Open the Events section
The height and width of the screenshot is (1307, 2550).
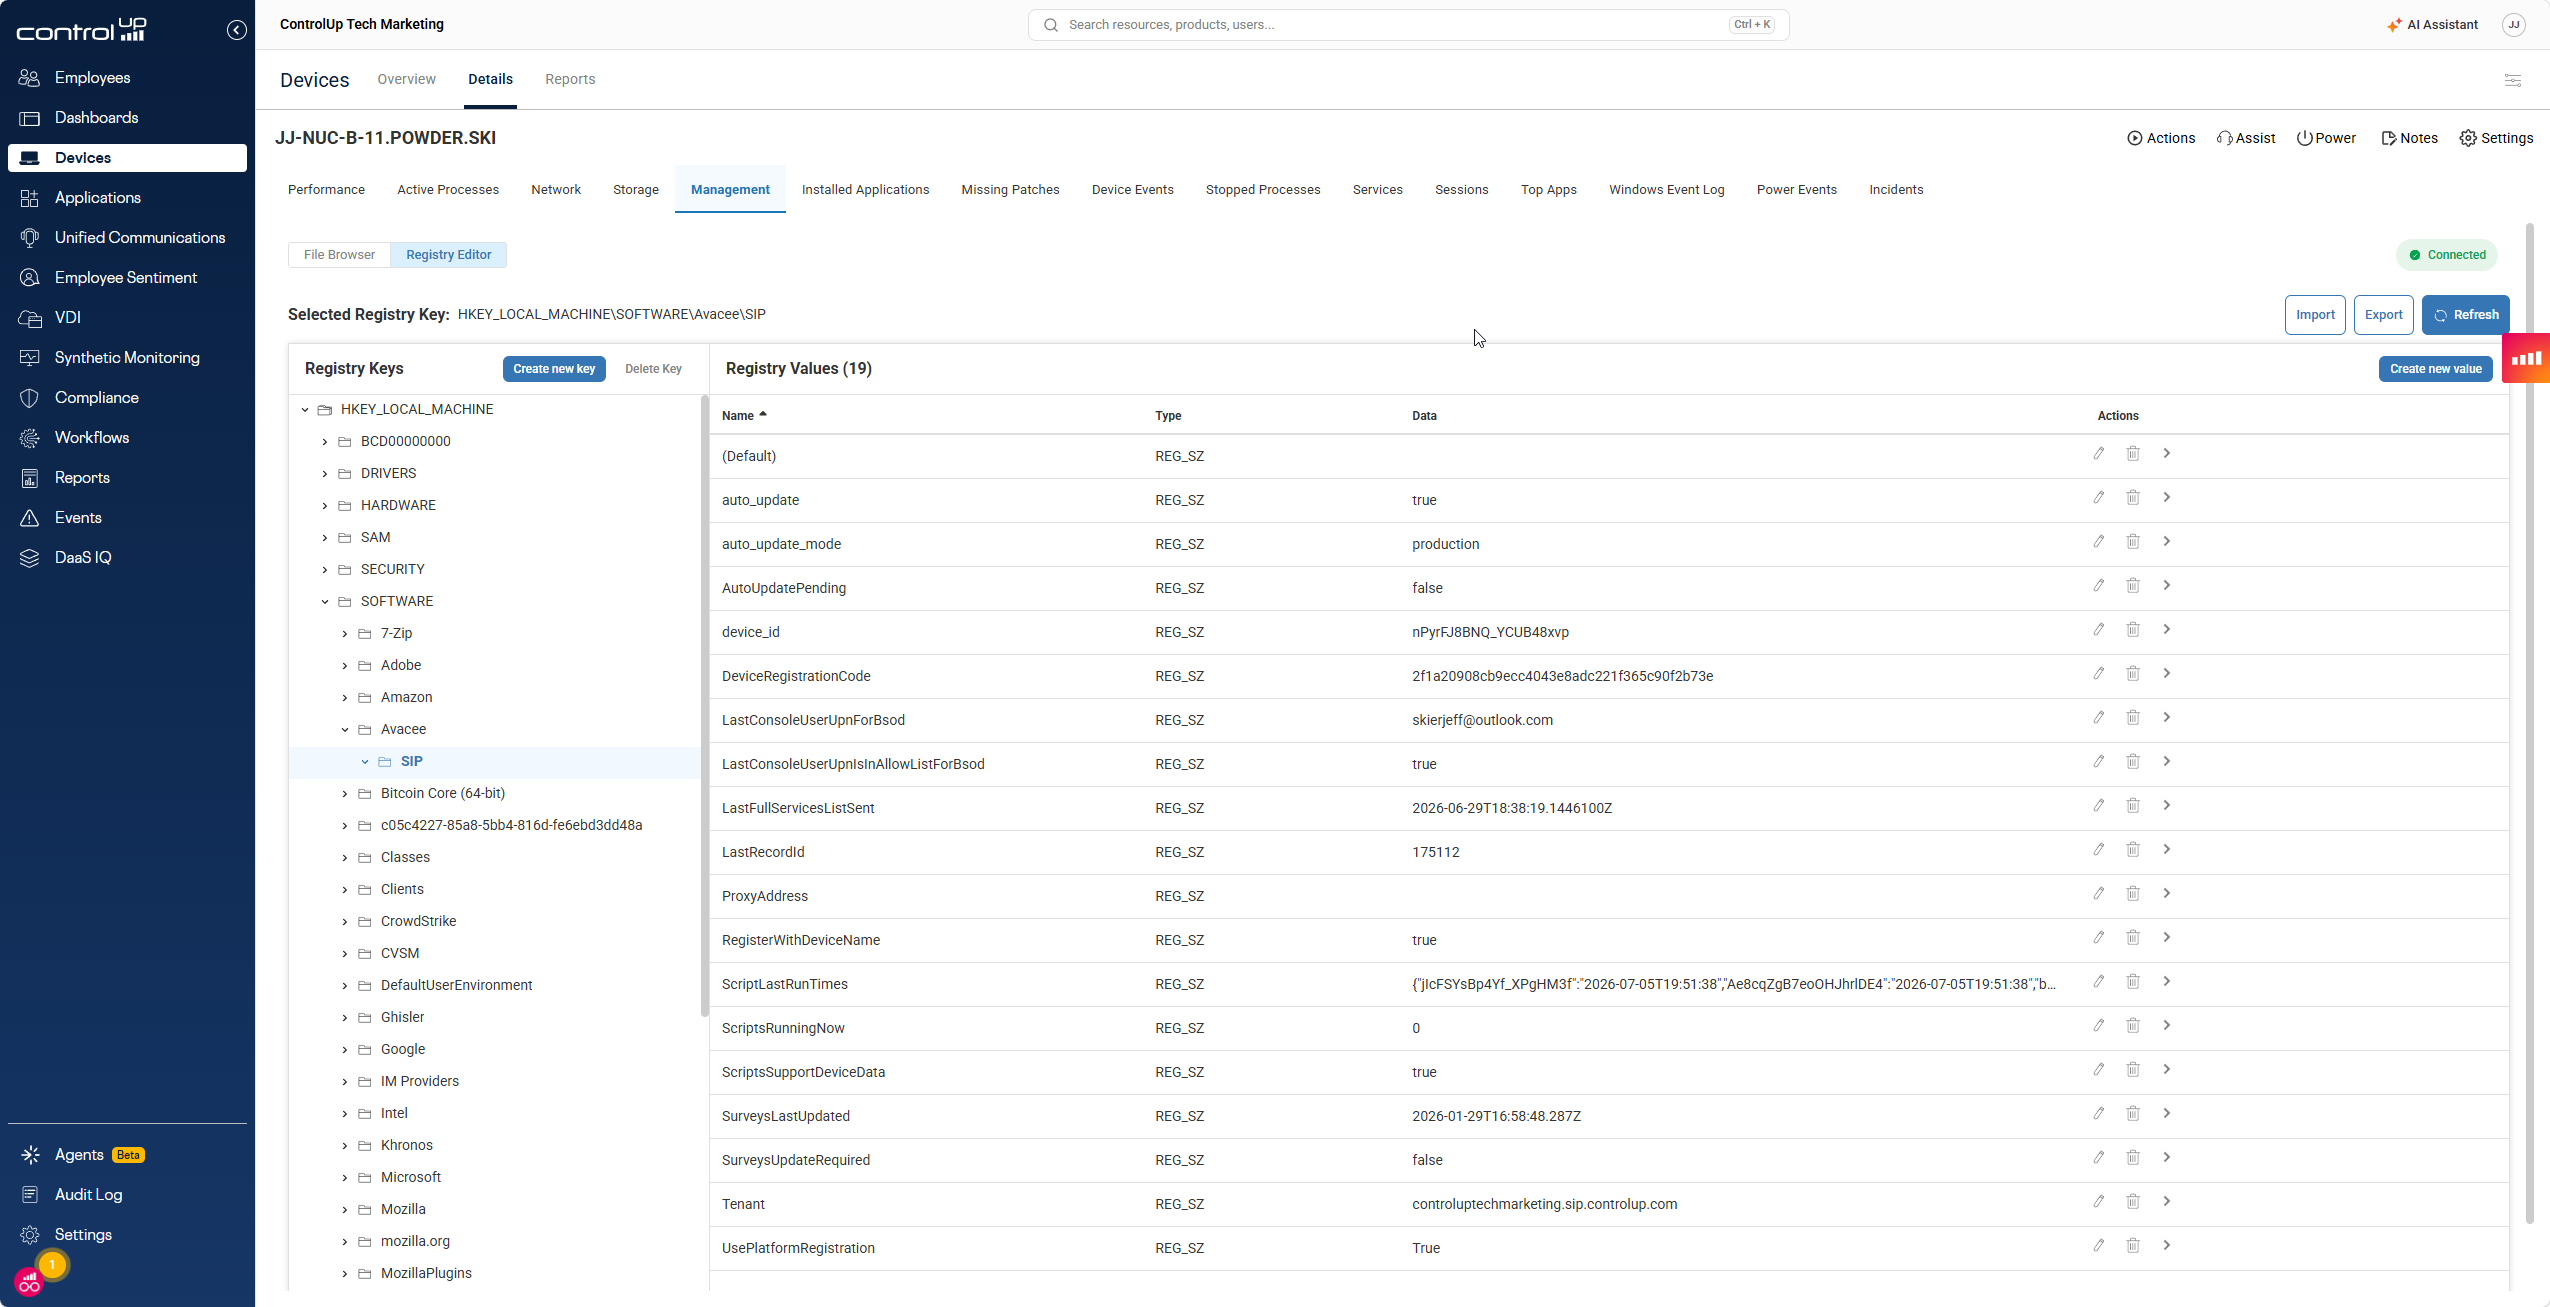point(78,517)
